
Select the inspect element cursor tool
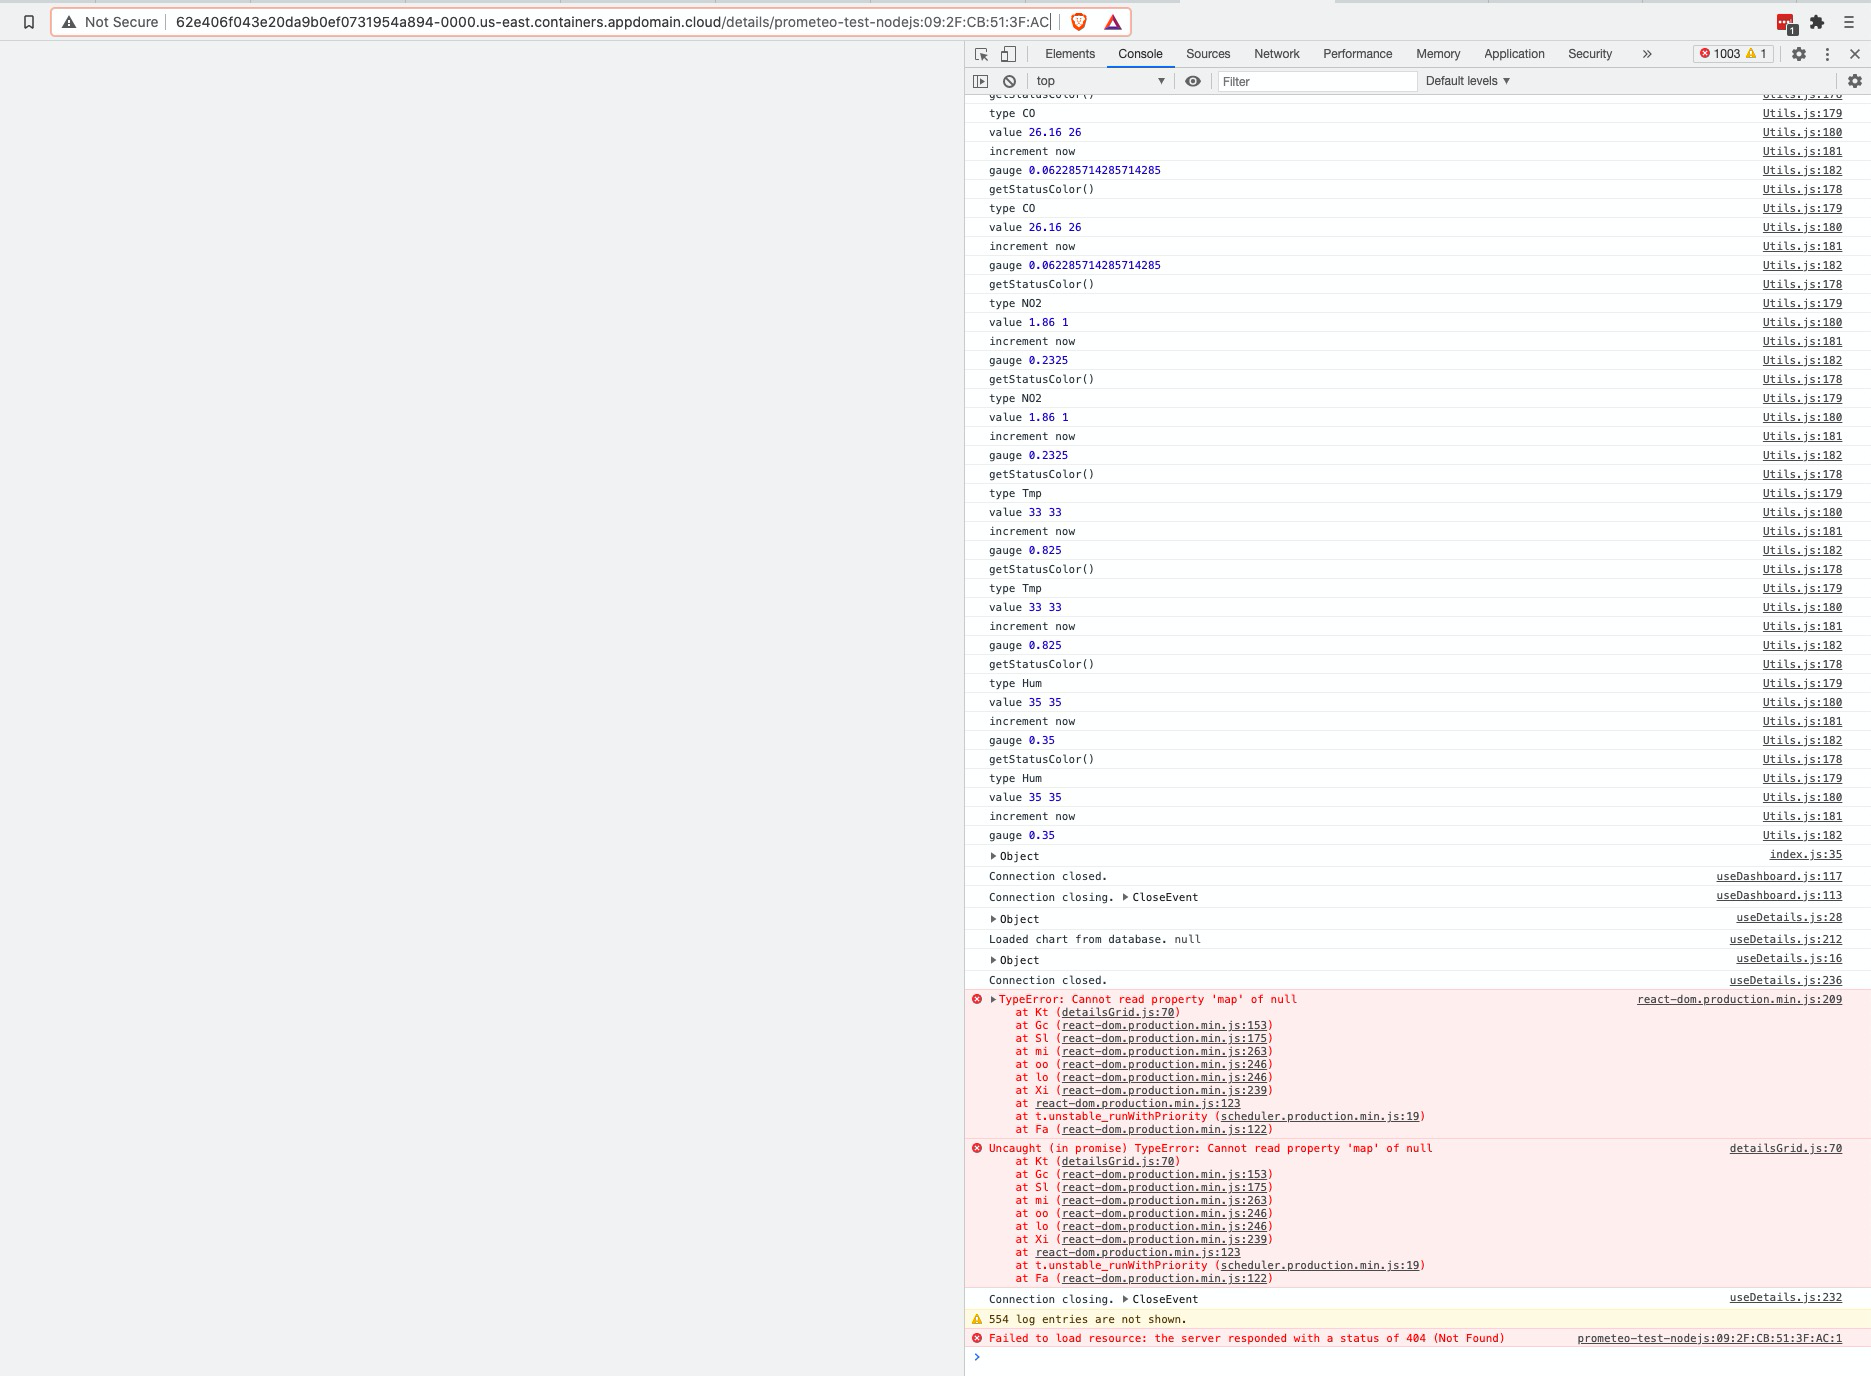[980, 54]
